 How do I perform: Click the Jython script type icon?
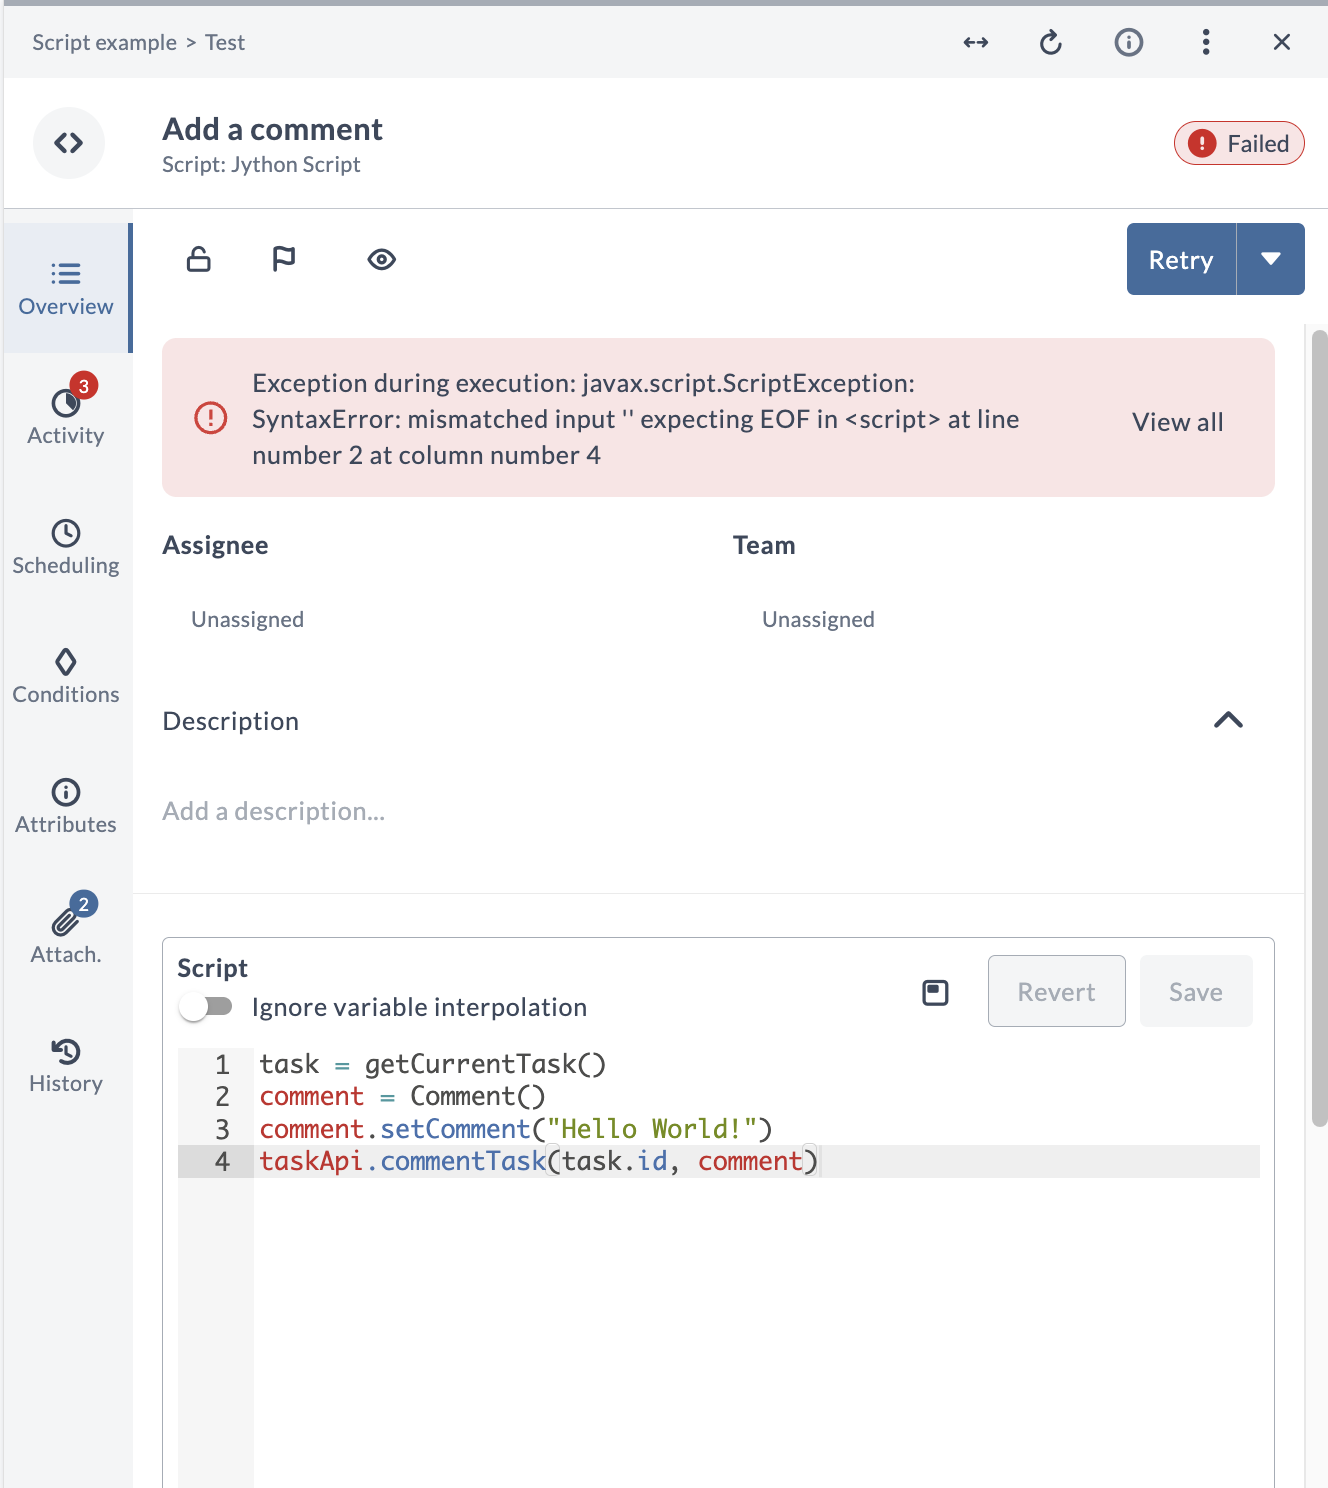point(69,143)
